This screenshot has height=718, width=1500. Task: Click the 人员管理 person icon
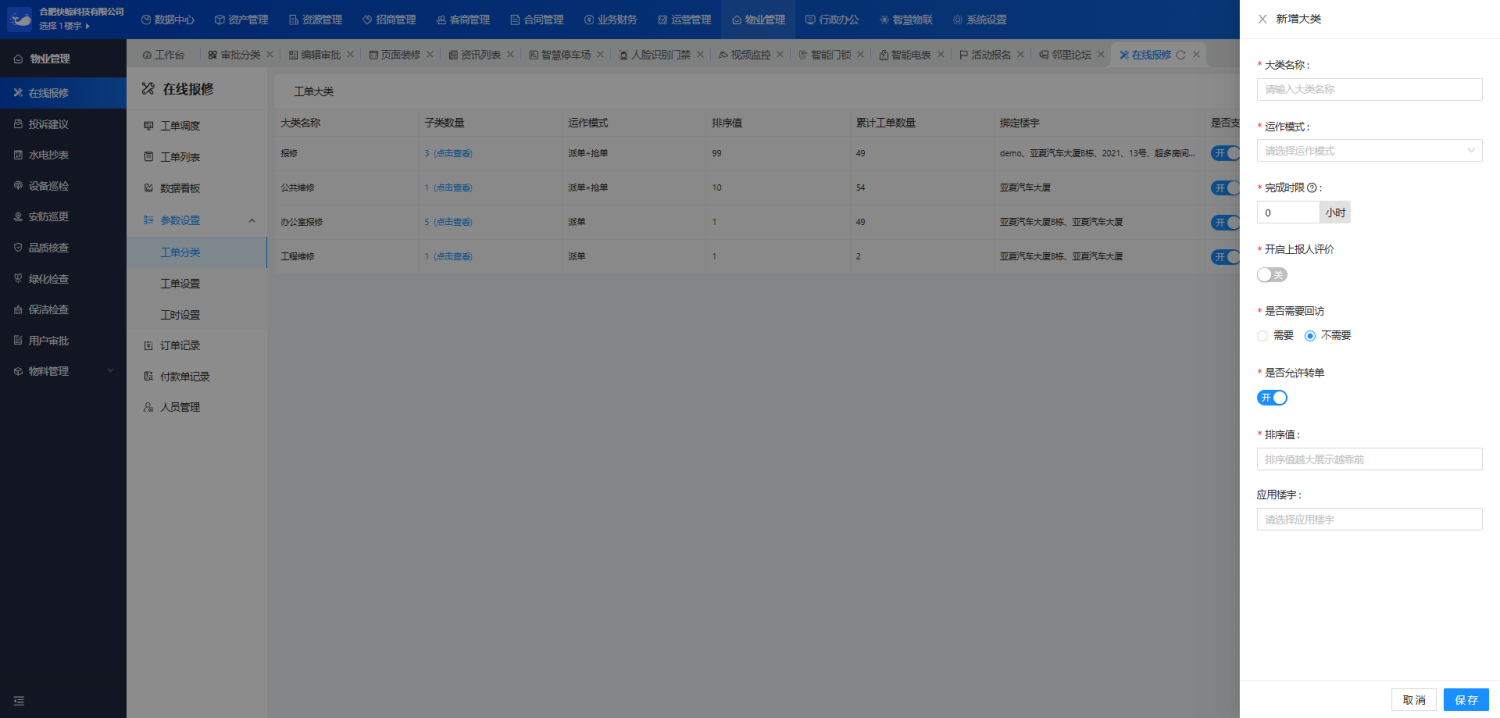point(149,407)
